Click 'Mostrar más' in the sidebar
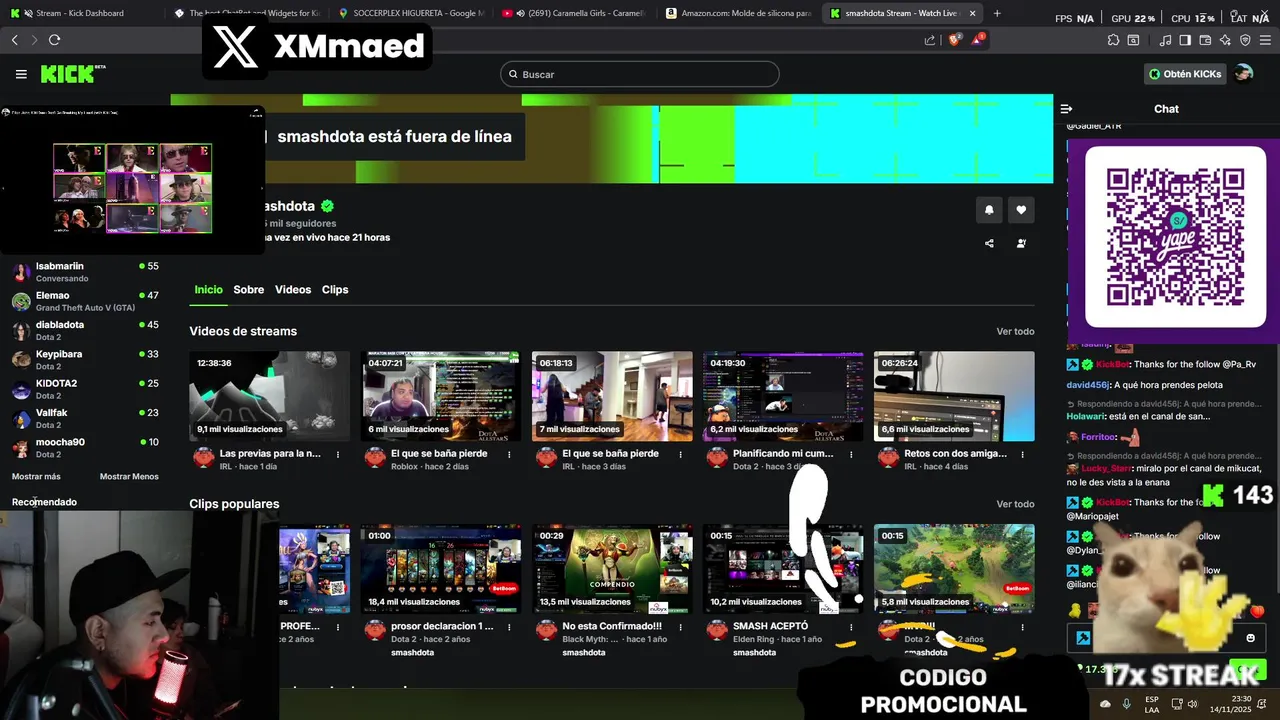 [x=36, y=477]
